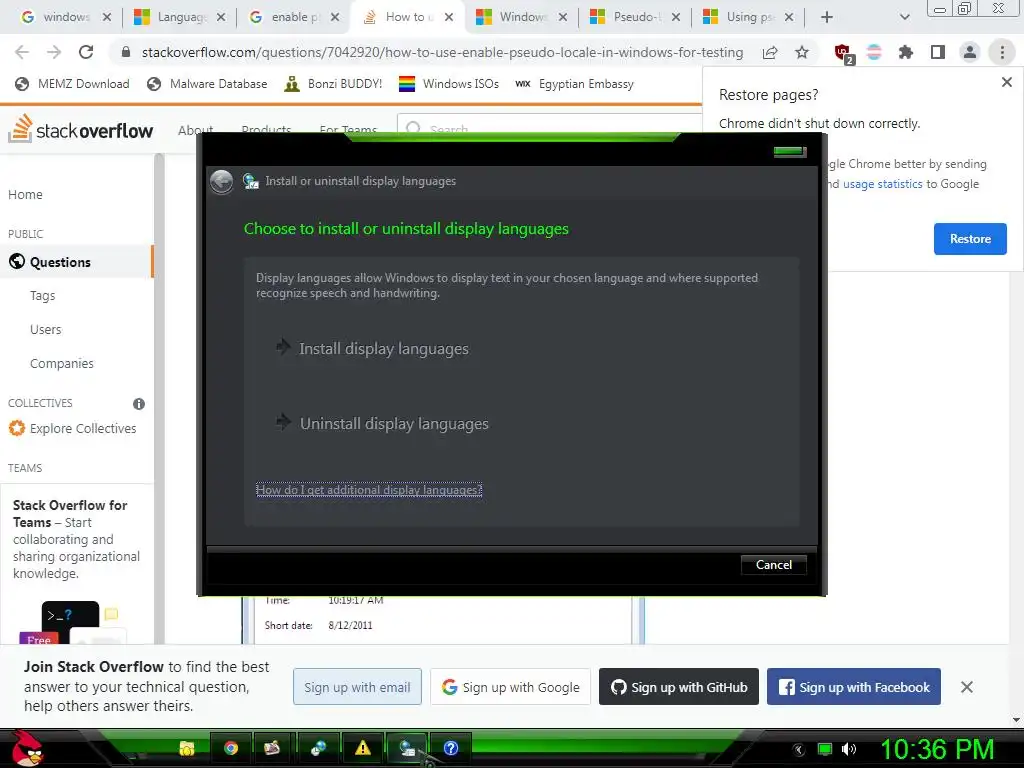The image size is (1024, 768).
Task: Open Windows ISOs bookmark
Action: click(449, 84)
